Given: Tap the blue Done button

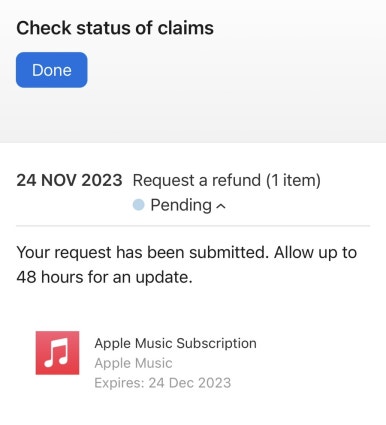Looking at the screenshot, I should [x=52, y=70].
